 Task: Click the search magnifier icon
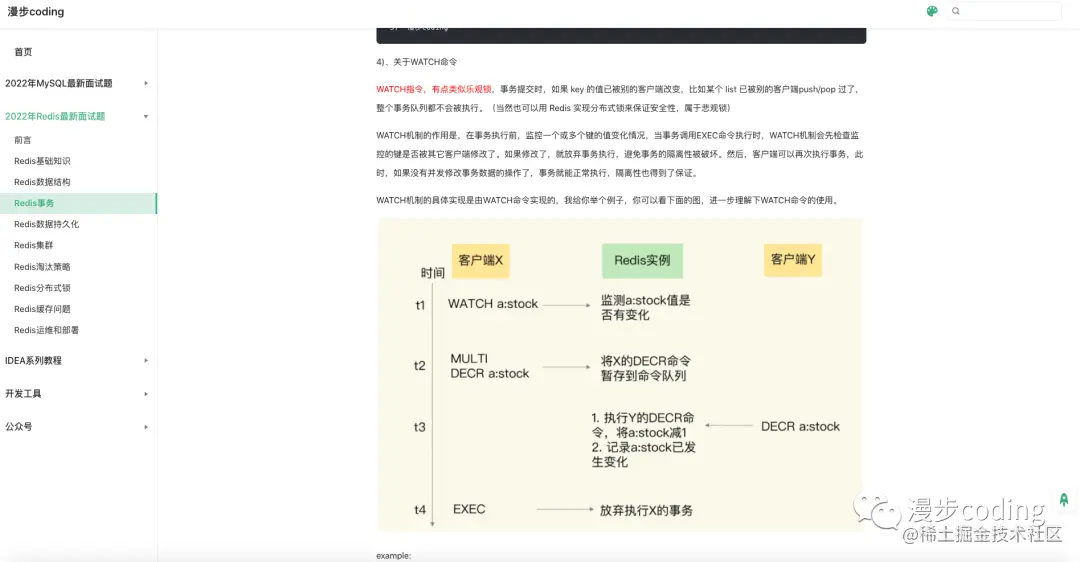pos(955,11)
